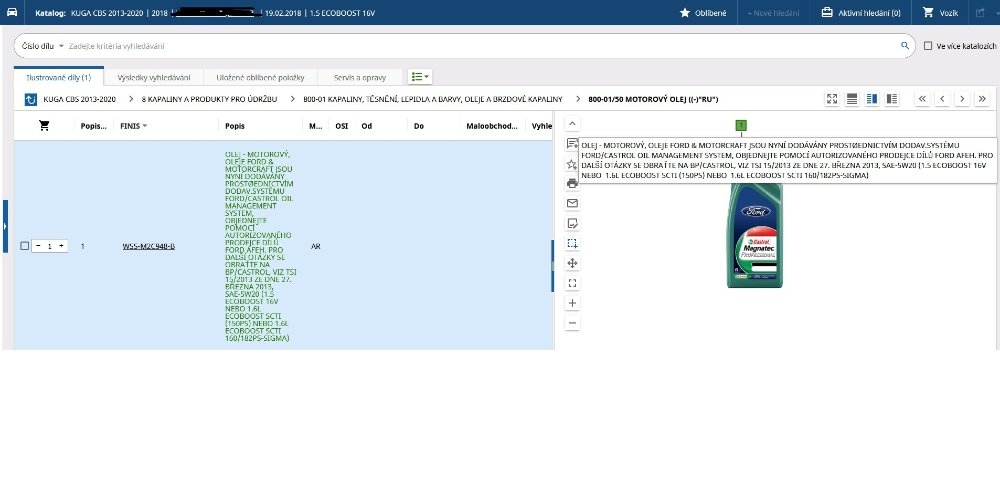Send the illustration via the envelope icon

pyautogui.click(x=572, y=203)
